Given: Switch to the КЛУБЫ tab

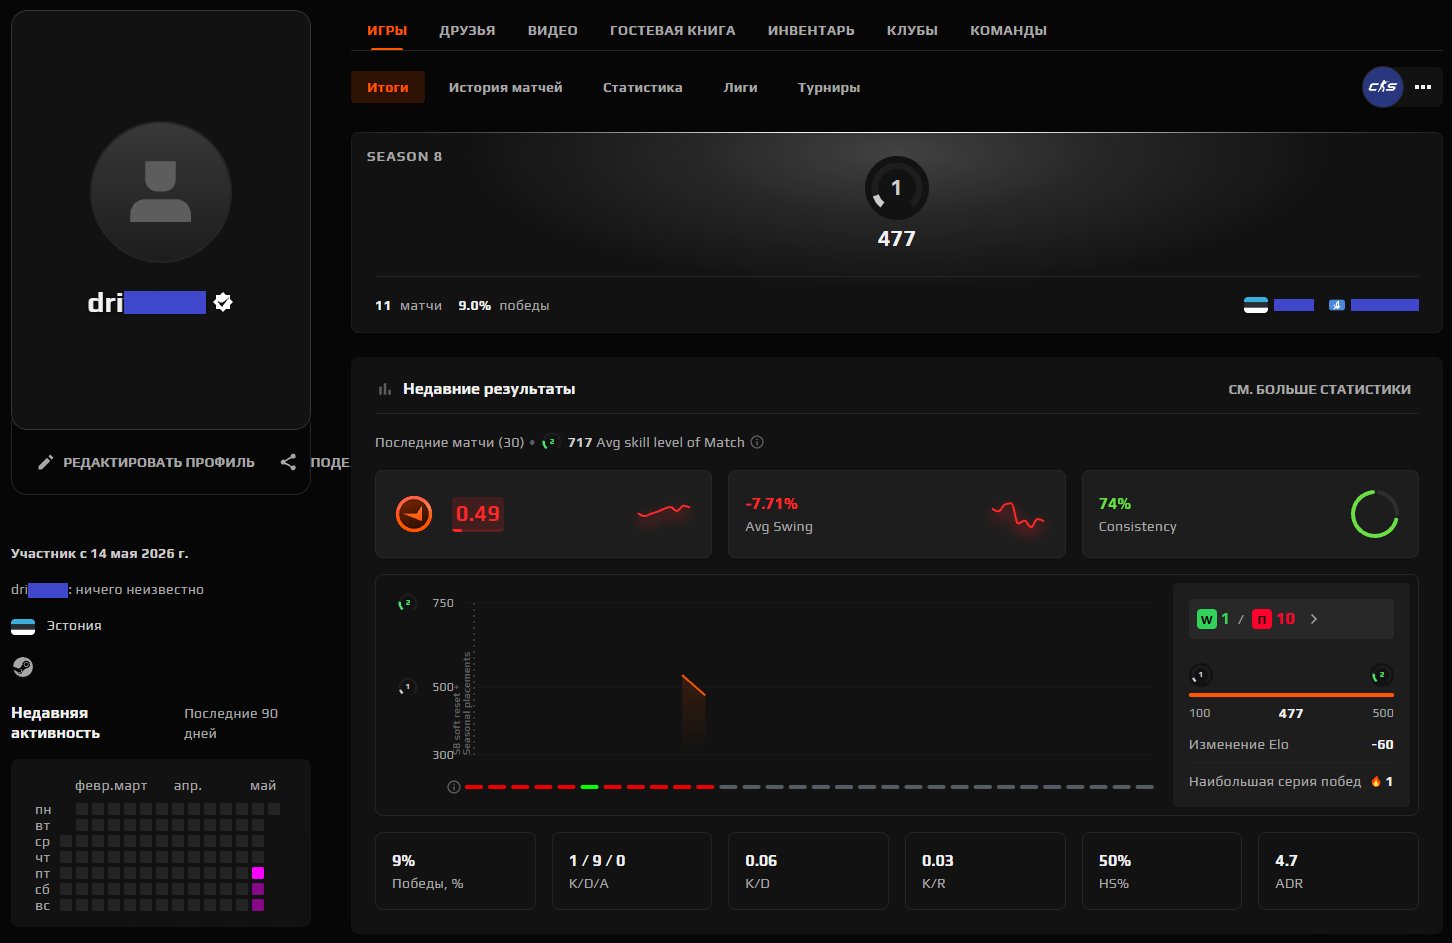Looking at the screenshot, I should pos(912,30).
